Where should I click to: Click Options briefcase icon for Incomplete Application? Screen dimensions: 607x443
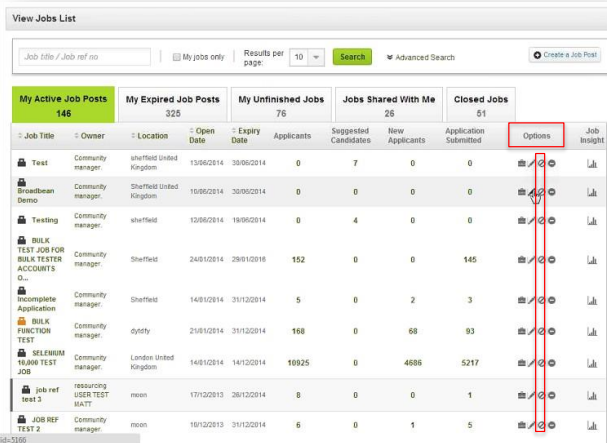click(x=522, y=300)
